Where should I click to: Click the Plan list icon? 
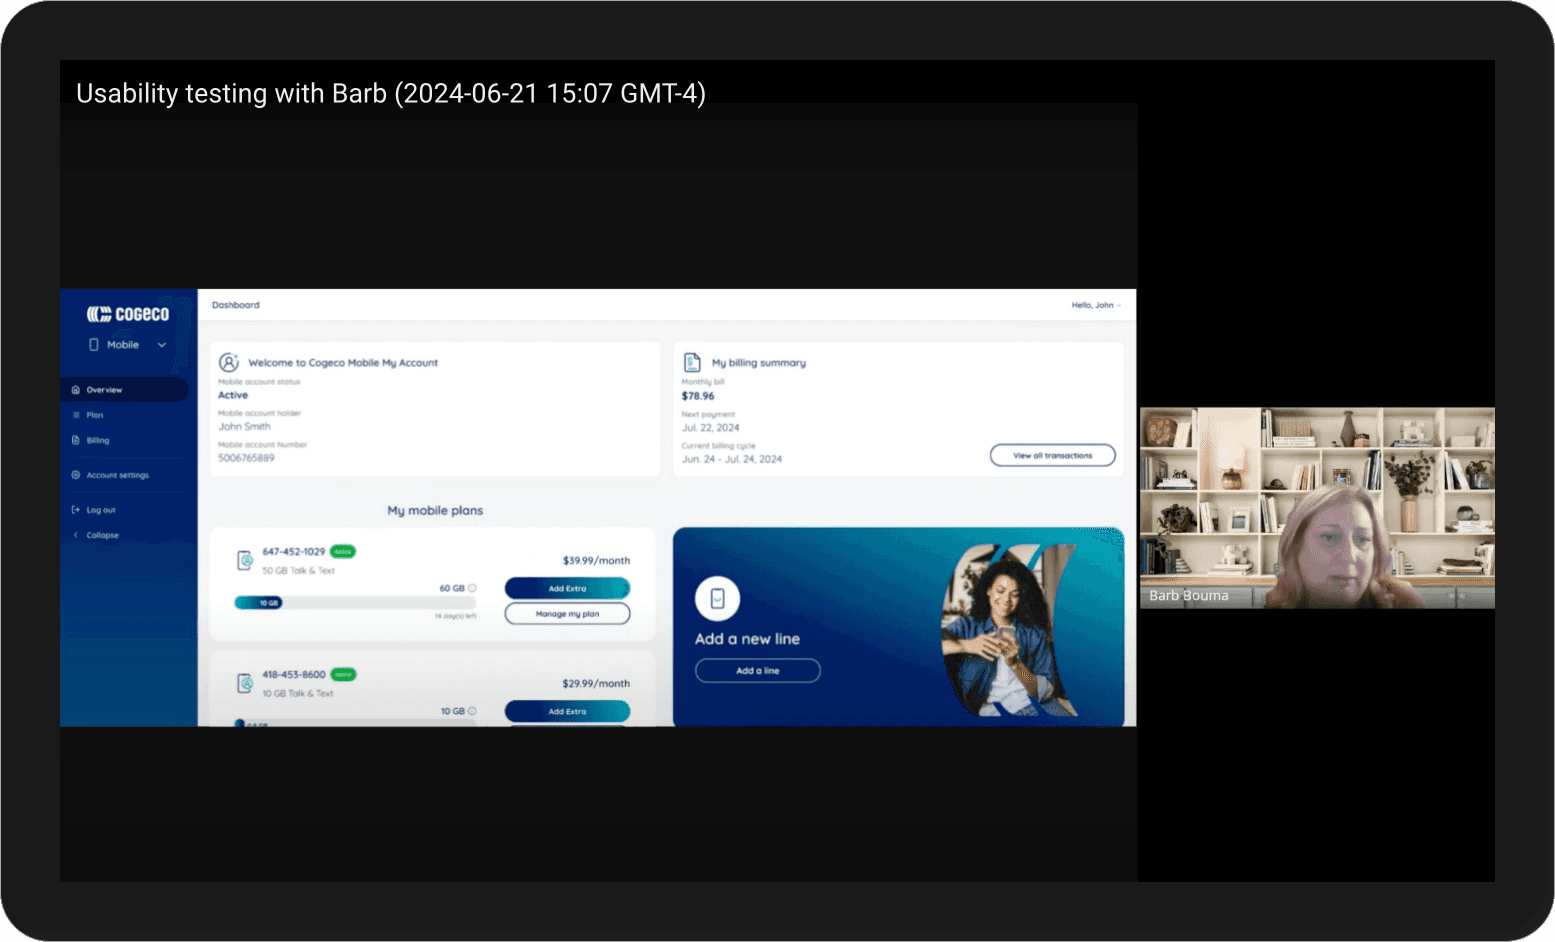click(x=76, y=415)
